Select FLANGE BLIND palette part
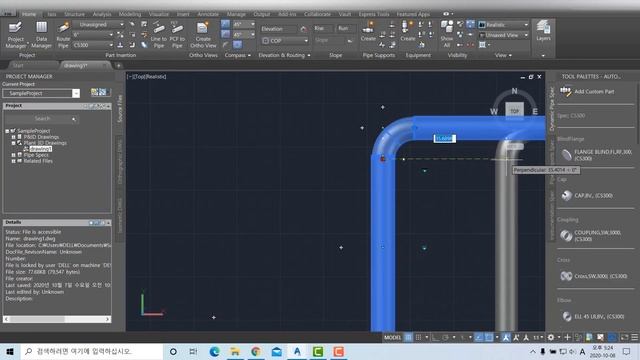Screen dimensions: 640x360 (596, 155)
